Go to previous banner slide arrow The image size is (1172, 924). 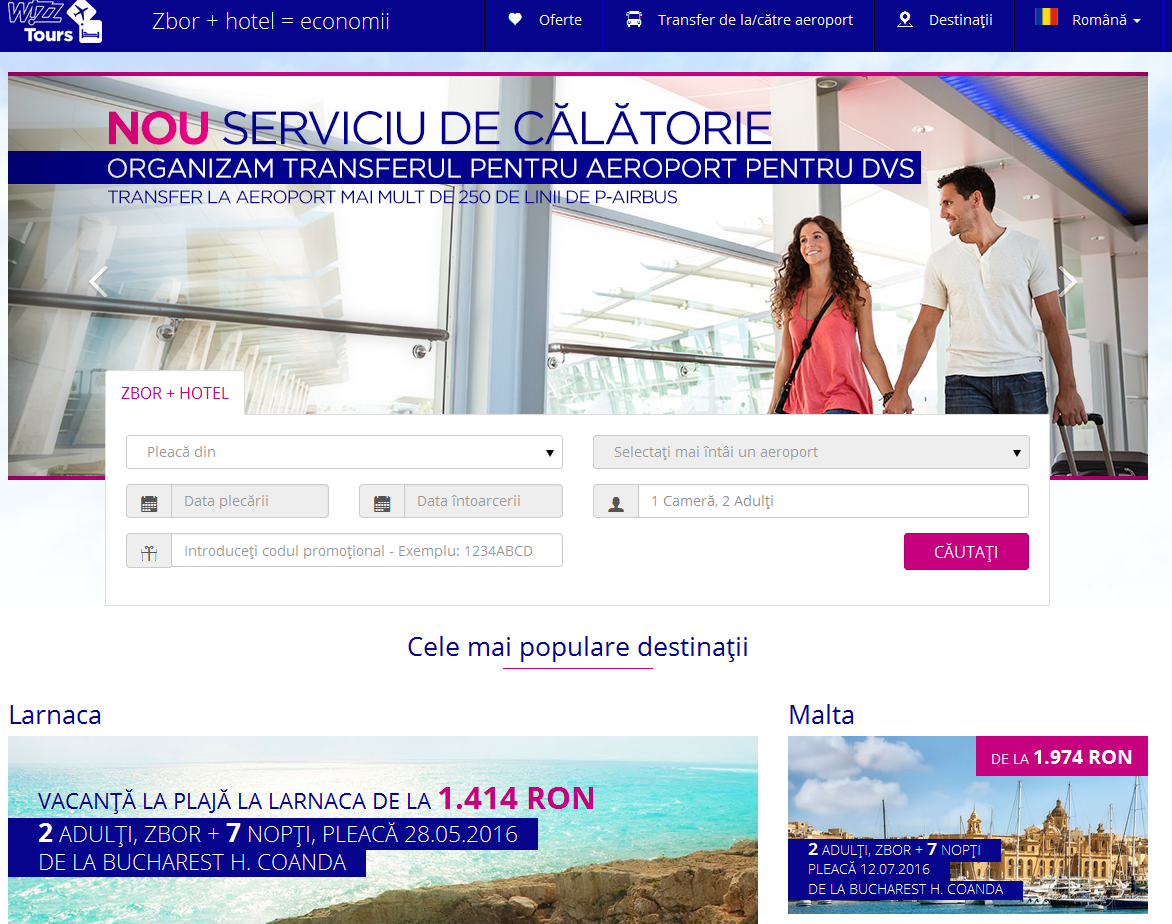pyautogui.click(x=97, y=282)
